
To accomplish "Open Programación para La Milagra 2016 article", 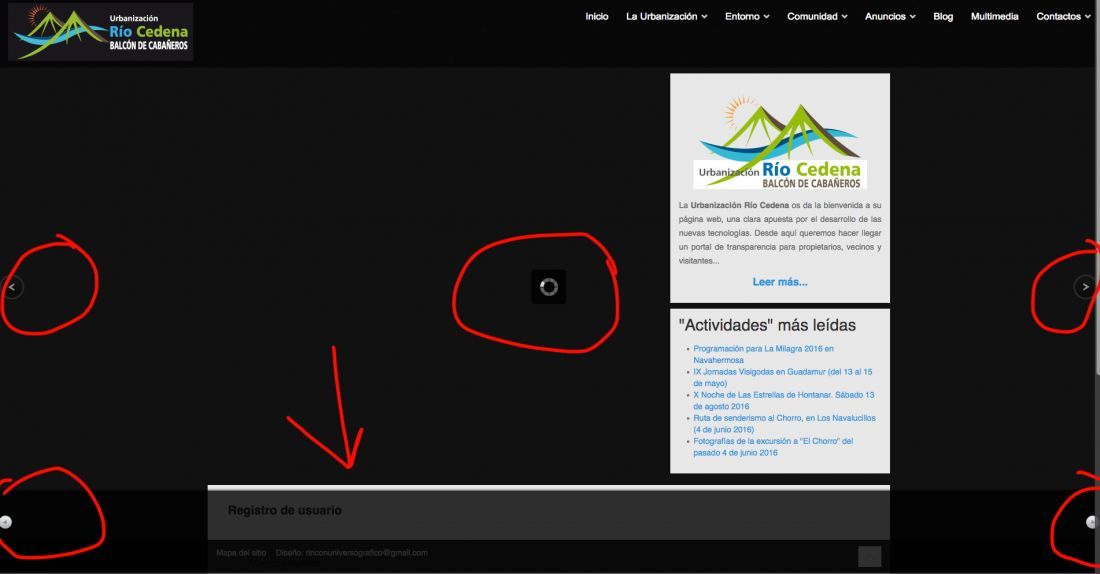I will coord(763,354).
